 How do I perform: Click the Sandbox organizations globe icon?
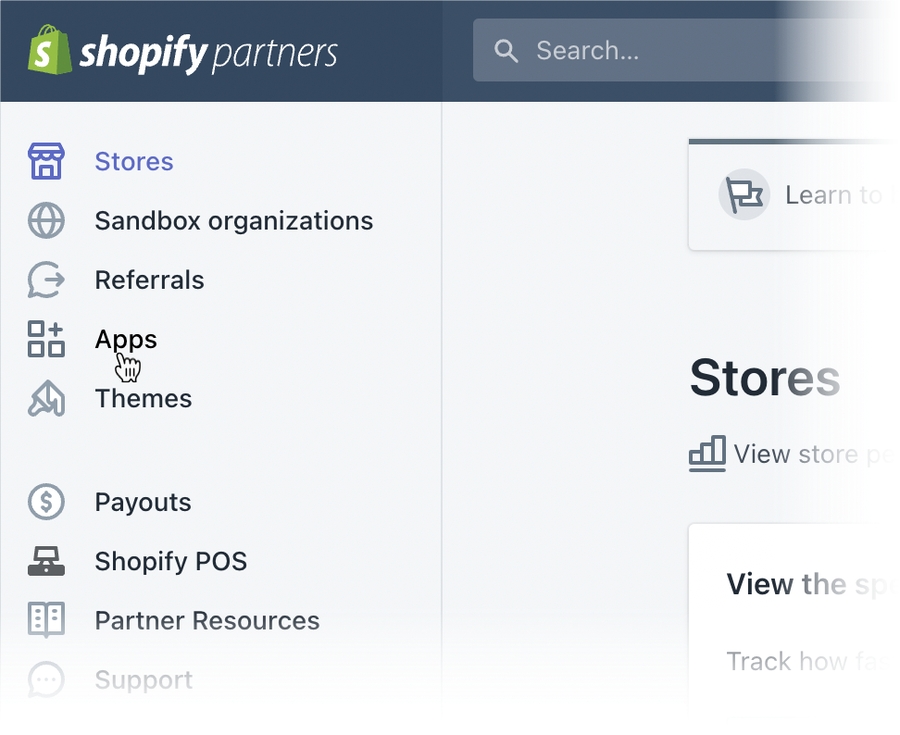tap(46, 221)
